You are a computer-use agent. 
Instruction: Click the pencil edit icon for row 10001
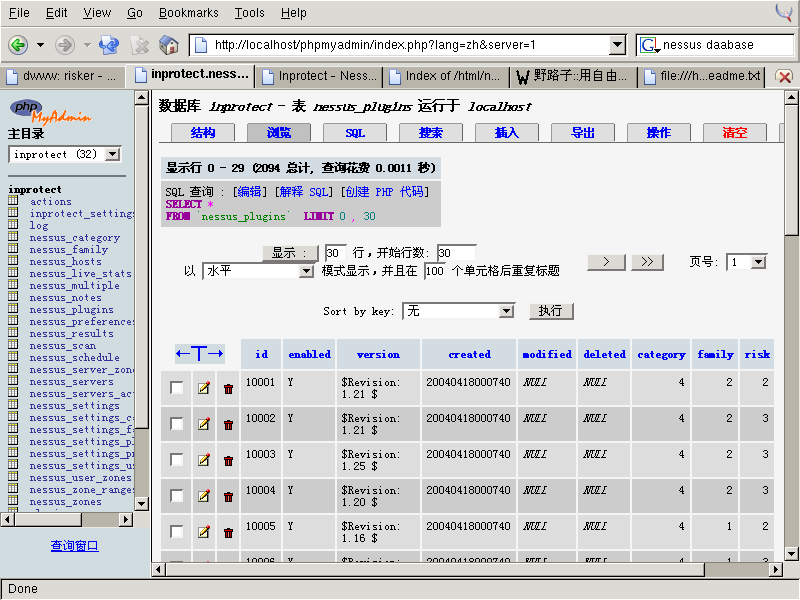click(x=204, y=388)
